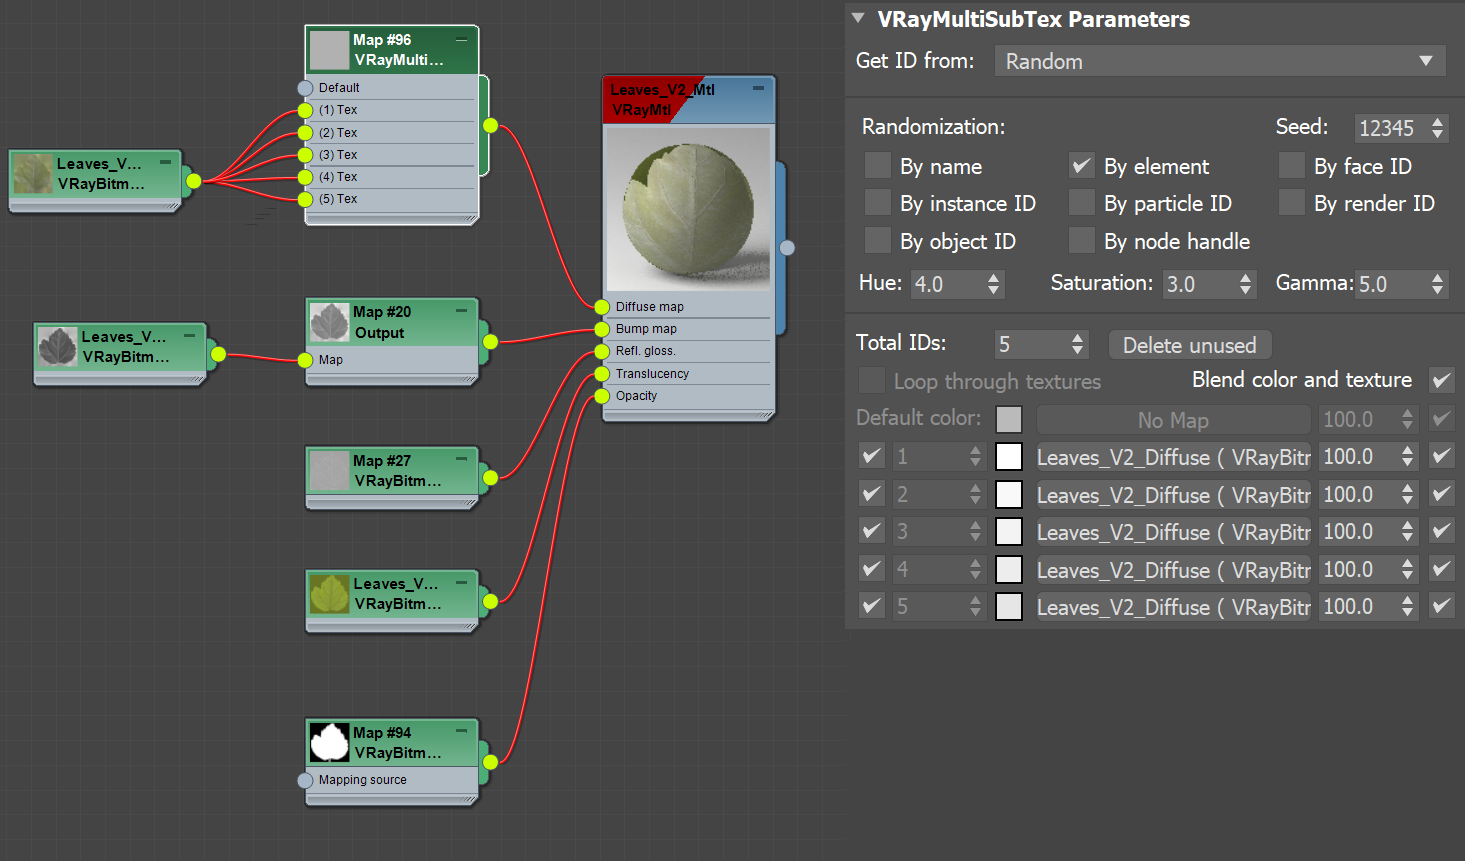Collapse the VRayMultiSubTex Parameters rollout
Image resolution: width=1465 pixels, height=861 pixels.
click(858, 18)
